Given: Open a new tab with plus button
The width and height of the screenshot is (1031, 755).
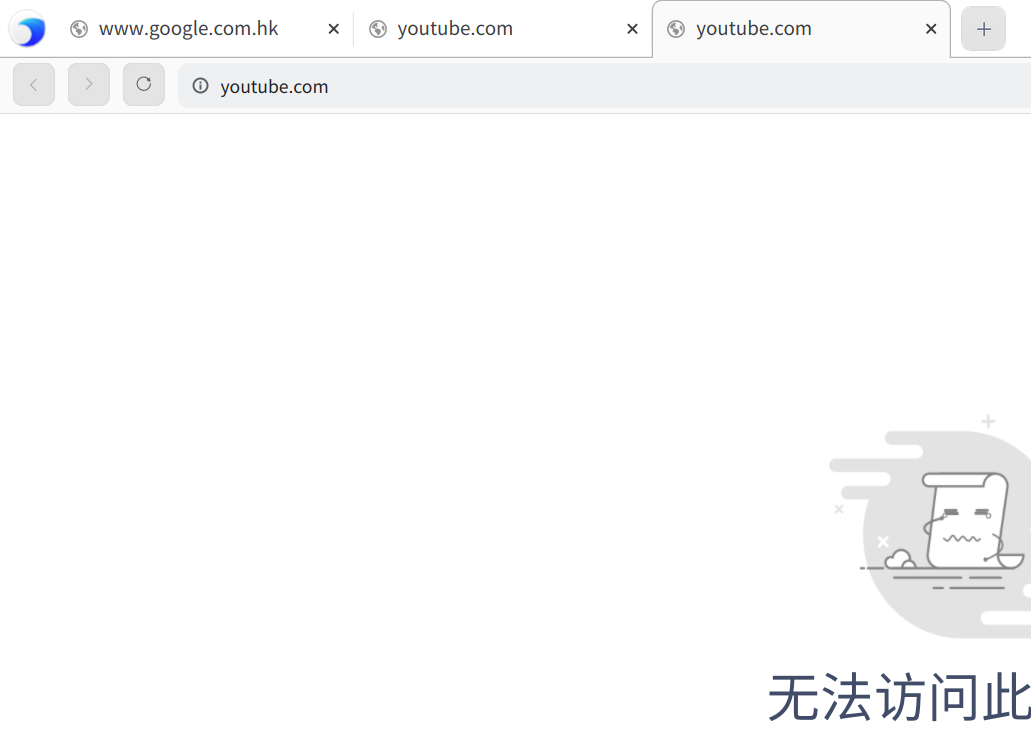Looking at the screenshot, I should 983,29.
